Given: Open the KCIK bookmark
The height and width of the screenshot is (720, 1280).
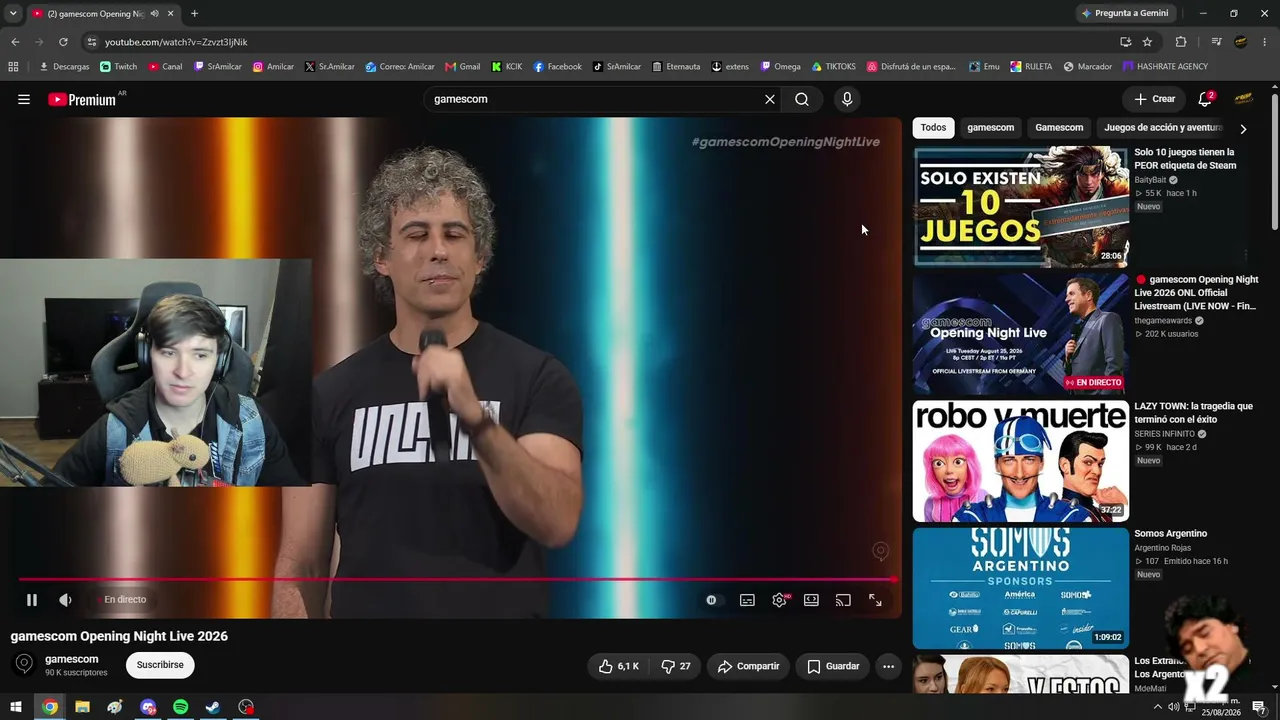Looking at the screenshot, I should [507, 67].
